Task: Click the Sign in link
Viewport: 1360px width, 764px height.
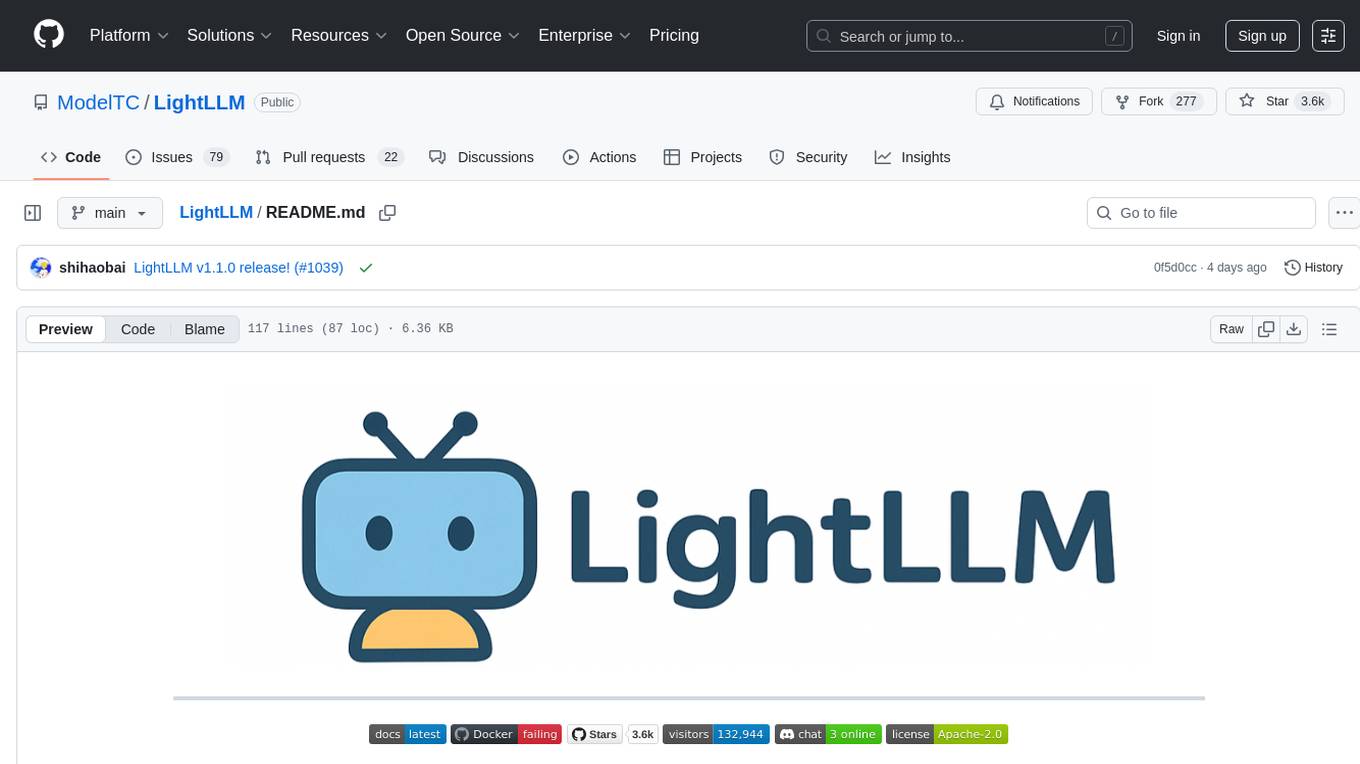Action: pos(1178,36)
